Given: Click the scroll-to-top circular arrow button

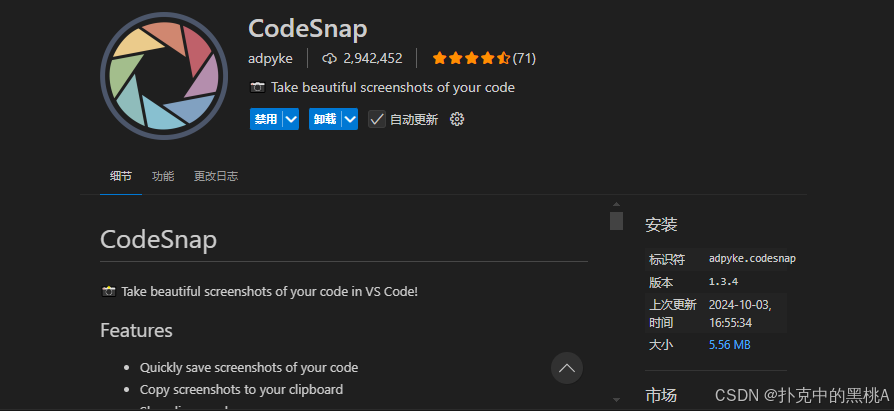Looking at the screenshot, I should [567, 368].
